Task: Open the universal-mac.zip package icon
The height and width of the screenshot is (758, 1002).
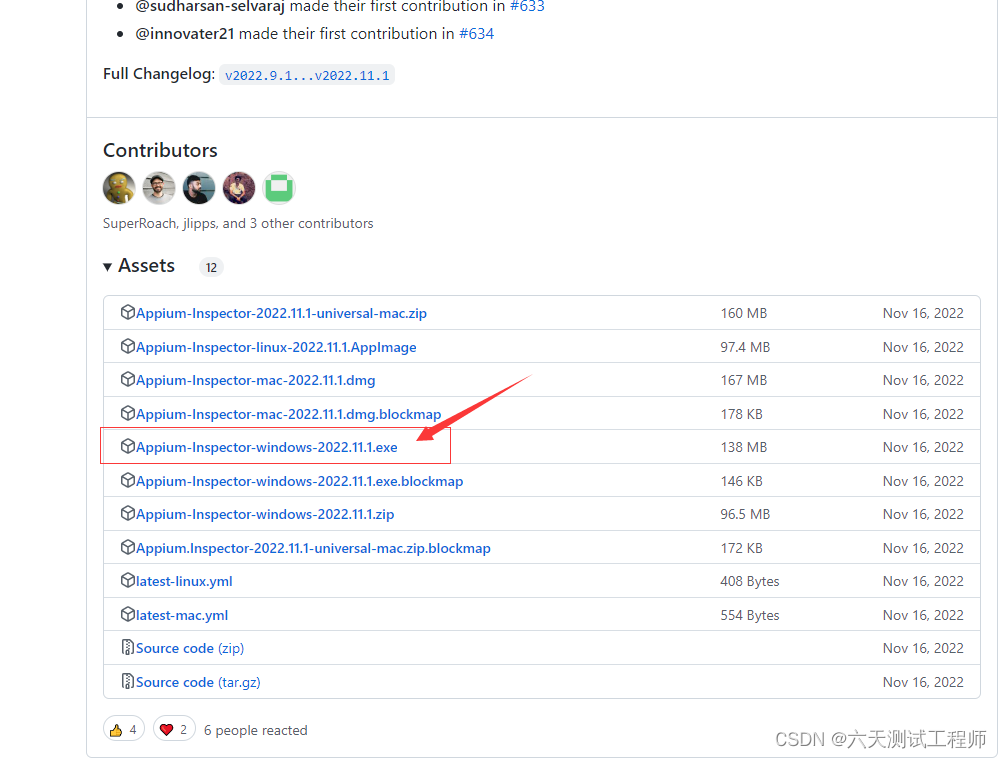Action: click(x=128, y=313)
